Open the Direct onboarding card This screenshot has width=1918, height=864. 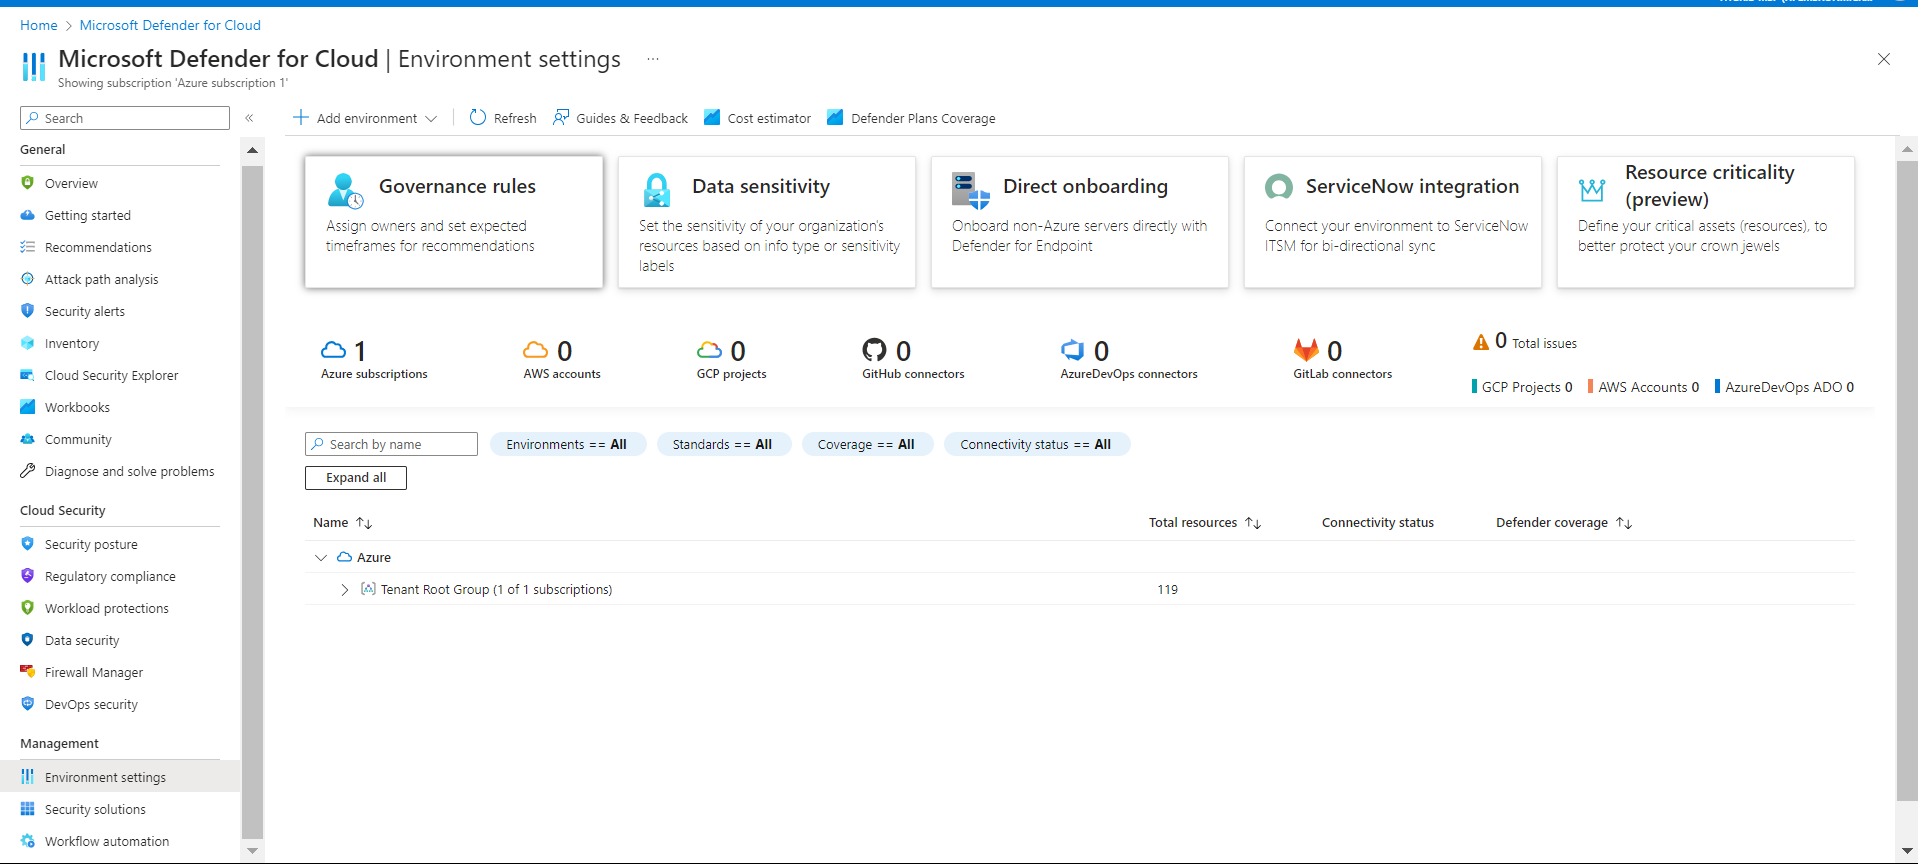point(1080,222)
